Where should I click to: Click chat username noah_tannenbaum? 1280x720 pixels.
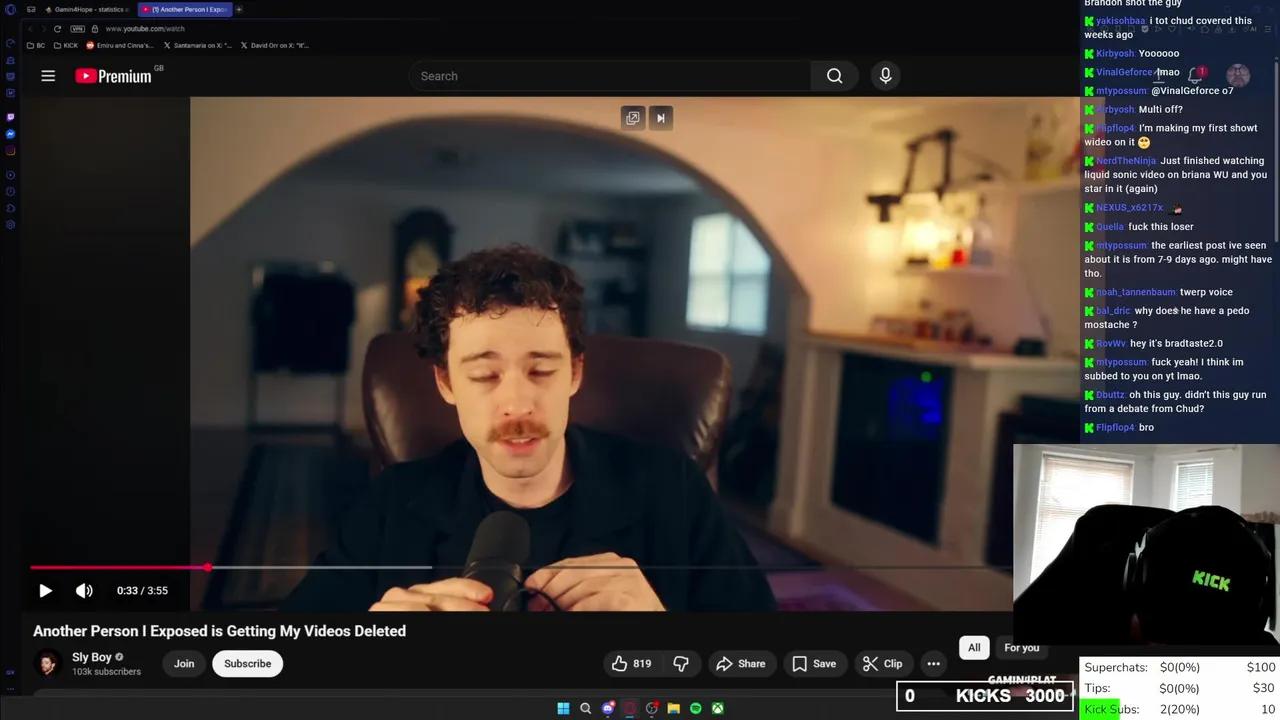[1135, 292]
